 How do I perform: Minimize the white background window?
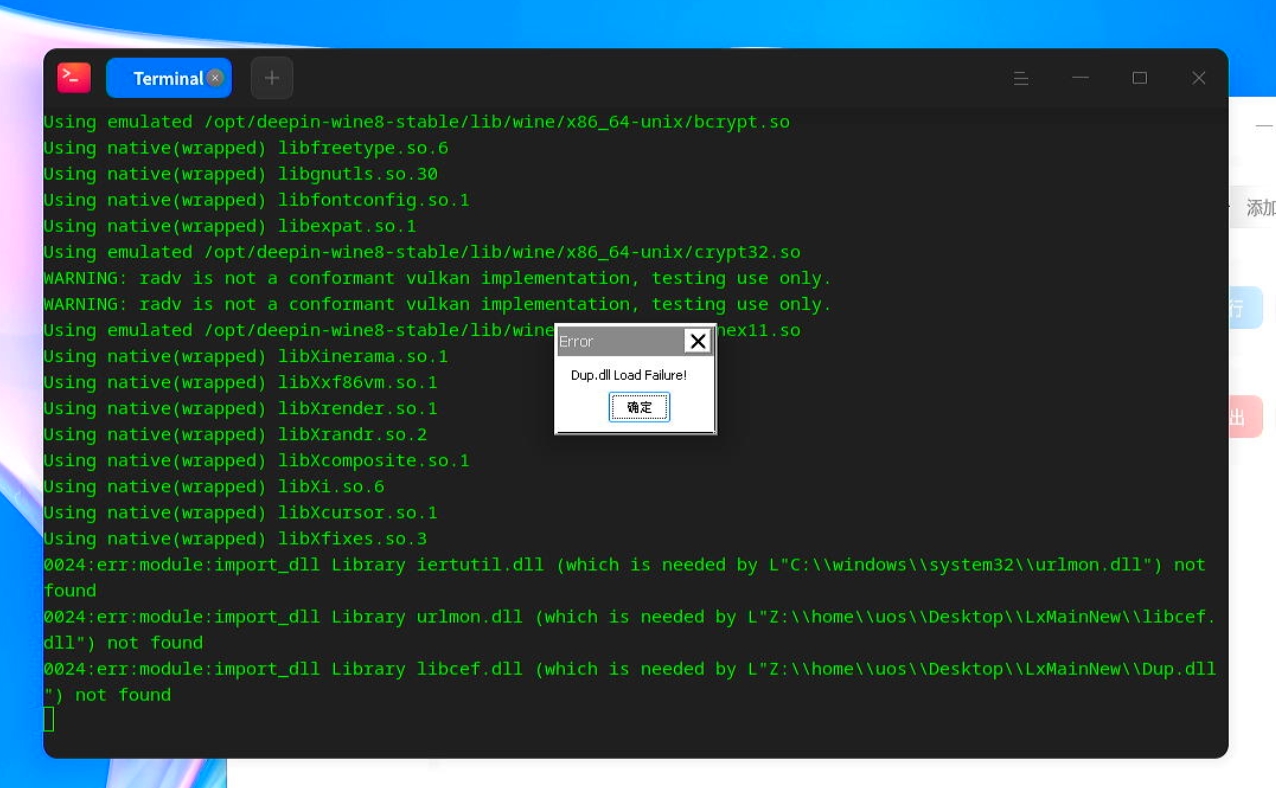(1264, 126)
